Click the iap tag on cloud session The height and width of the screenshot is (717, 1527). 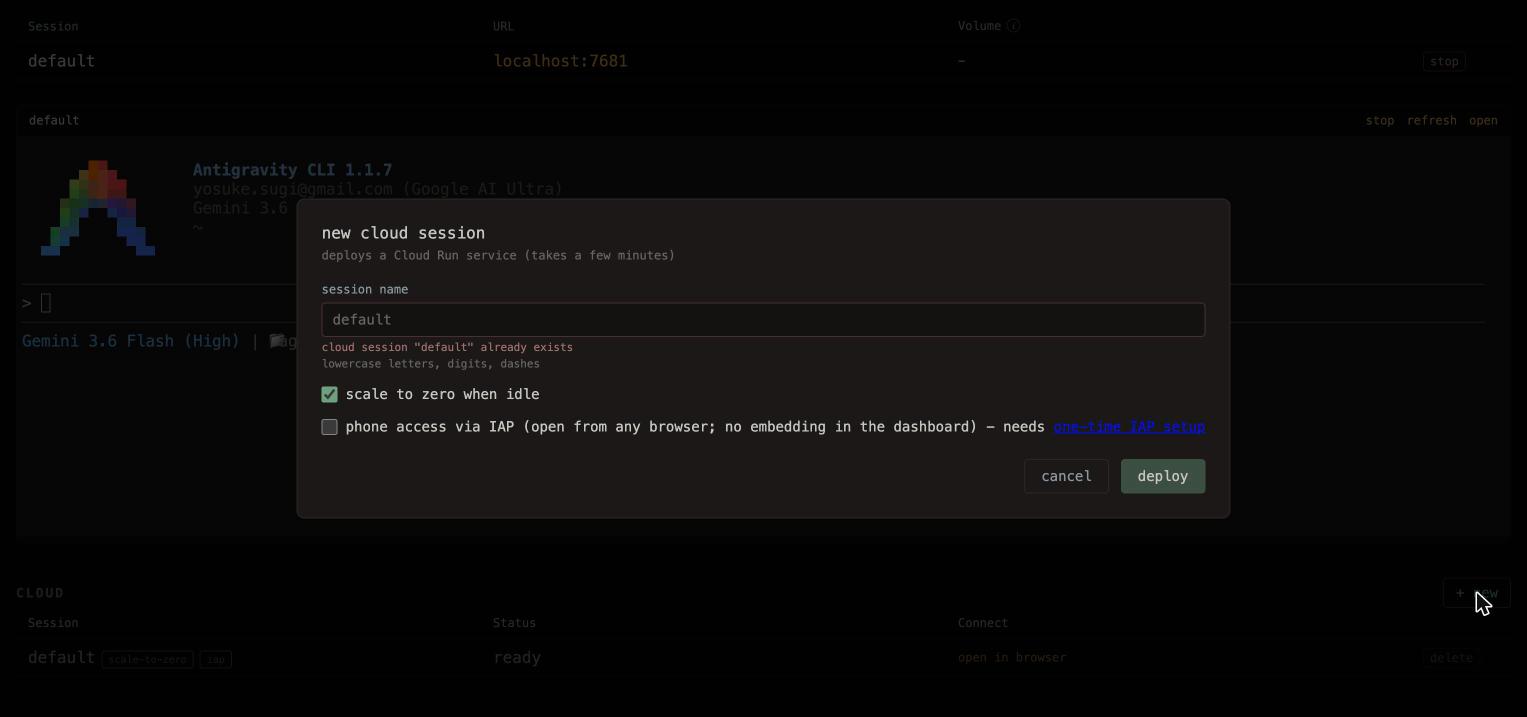pyautogui.click(x=216, y=659)
